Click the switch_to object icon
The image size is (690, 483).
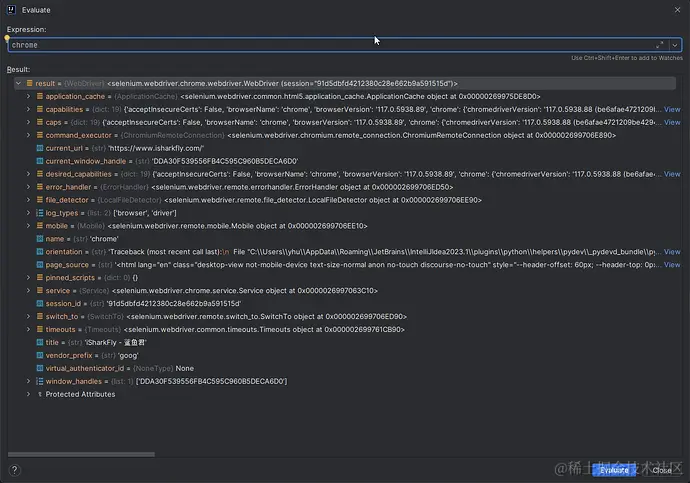40,317
